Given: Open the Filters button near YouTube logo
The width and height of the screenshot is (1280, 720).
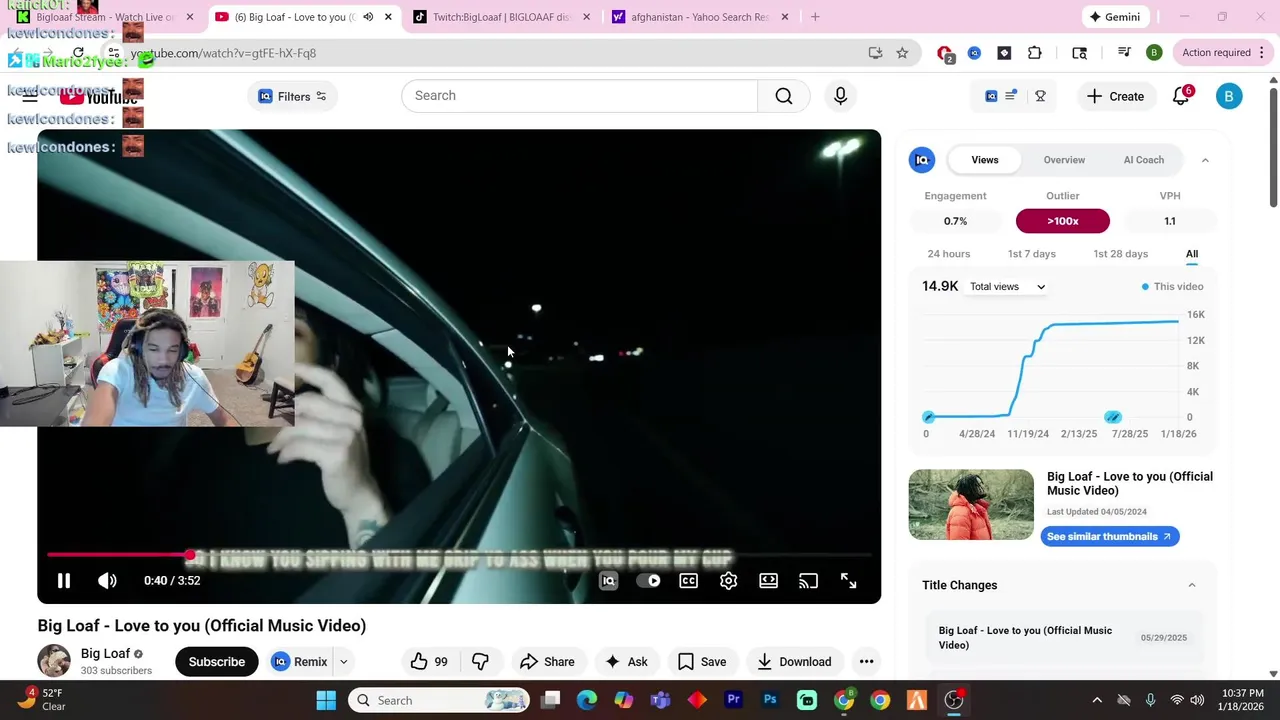Looking at the screenshot, I should pyautogui.click(x=292, y=96).
